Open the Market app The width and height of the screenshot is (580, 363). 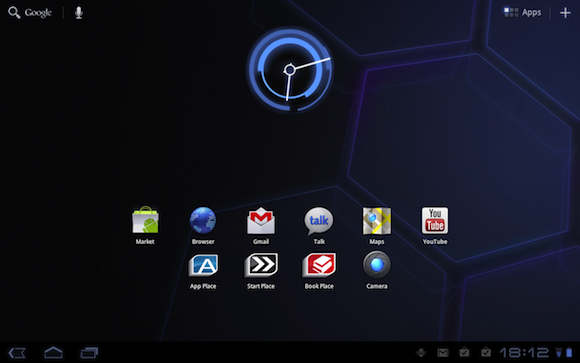[145, 225]
